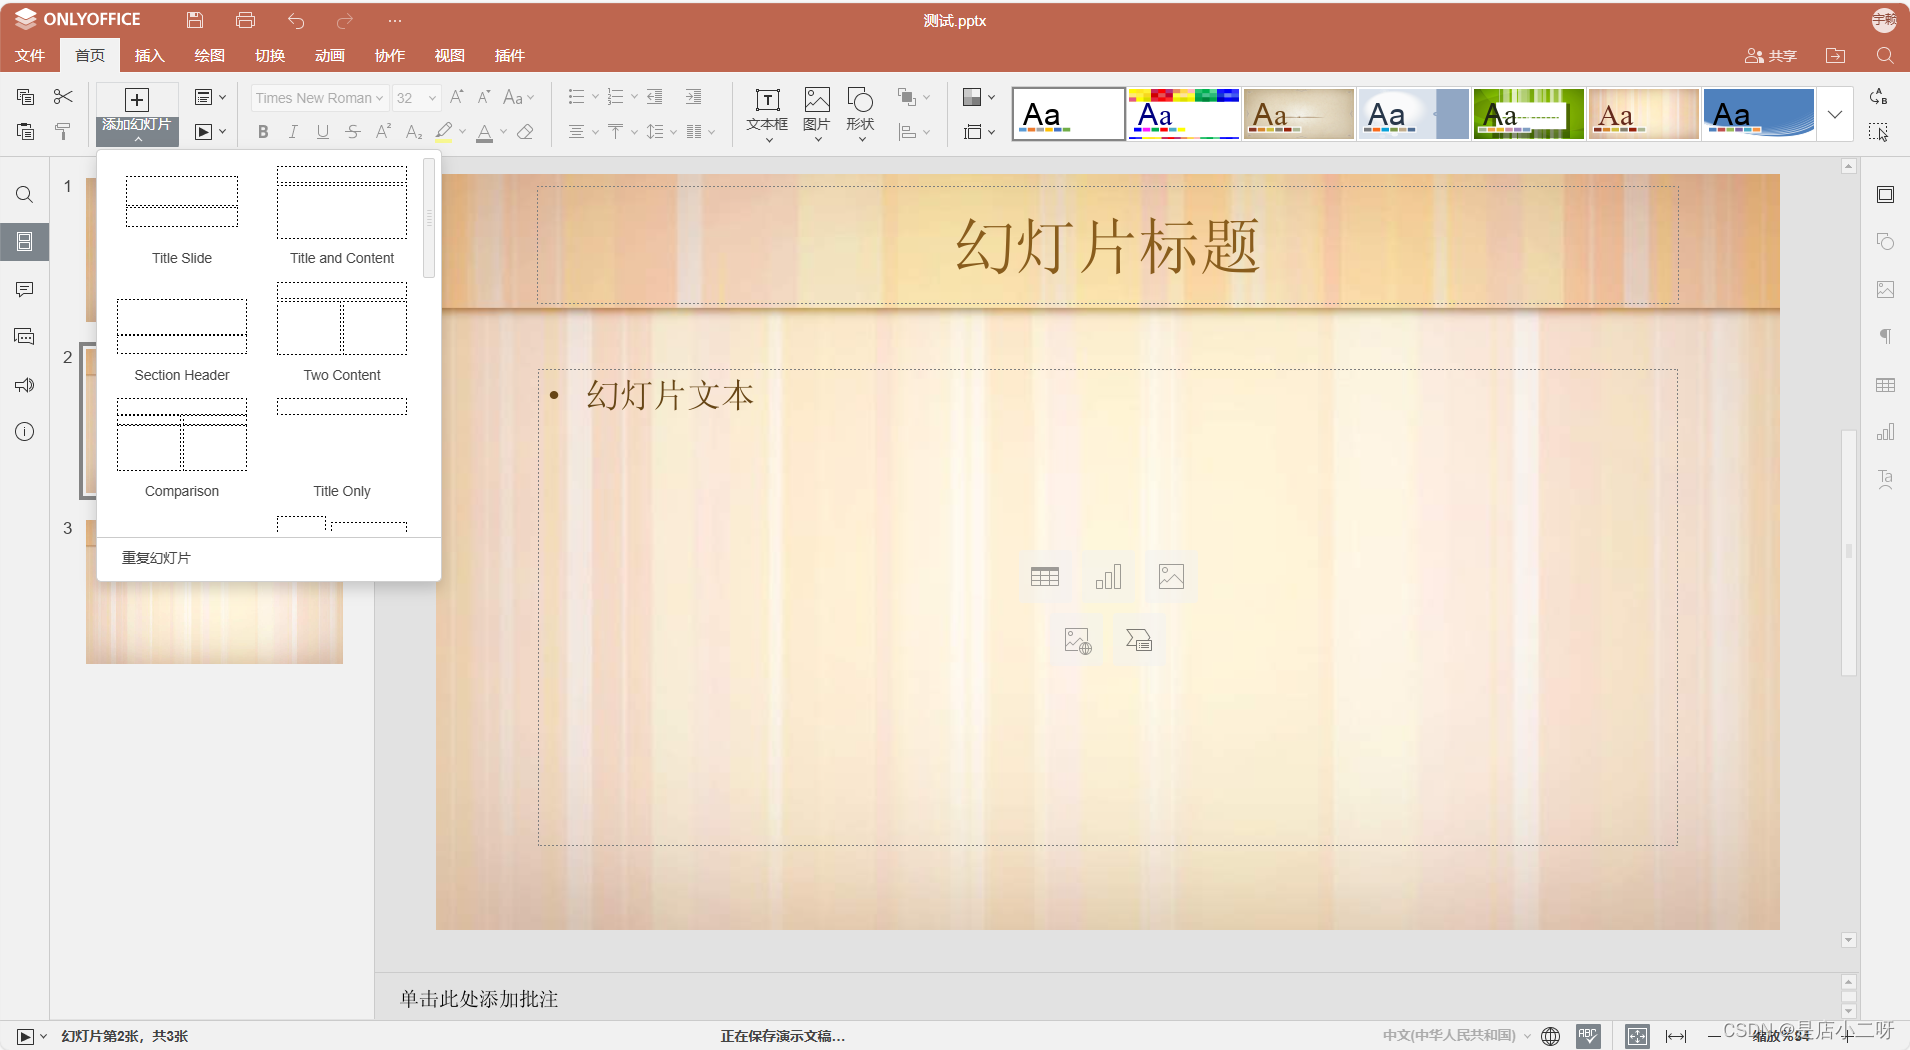Open the Chat panel in left sidebar
Screen dimensions: 1910x1050
[25, 337]
